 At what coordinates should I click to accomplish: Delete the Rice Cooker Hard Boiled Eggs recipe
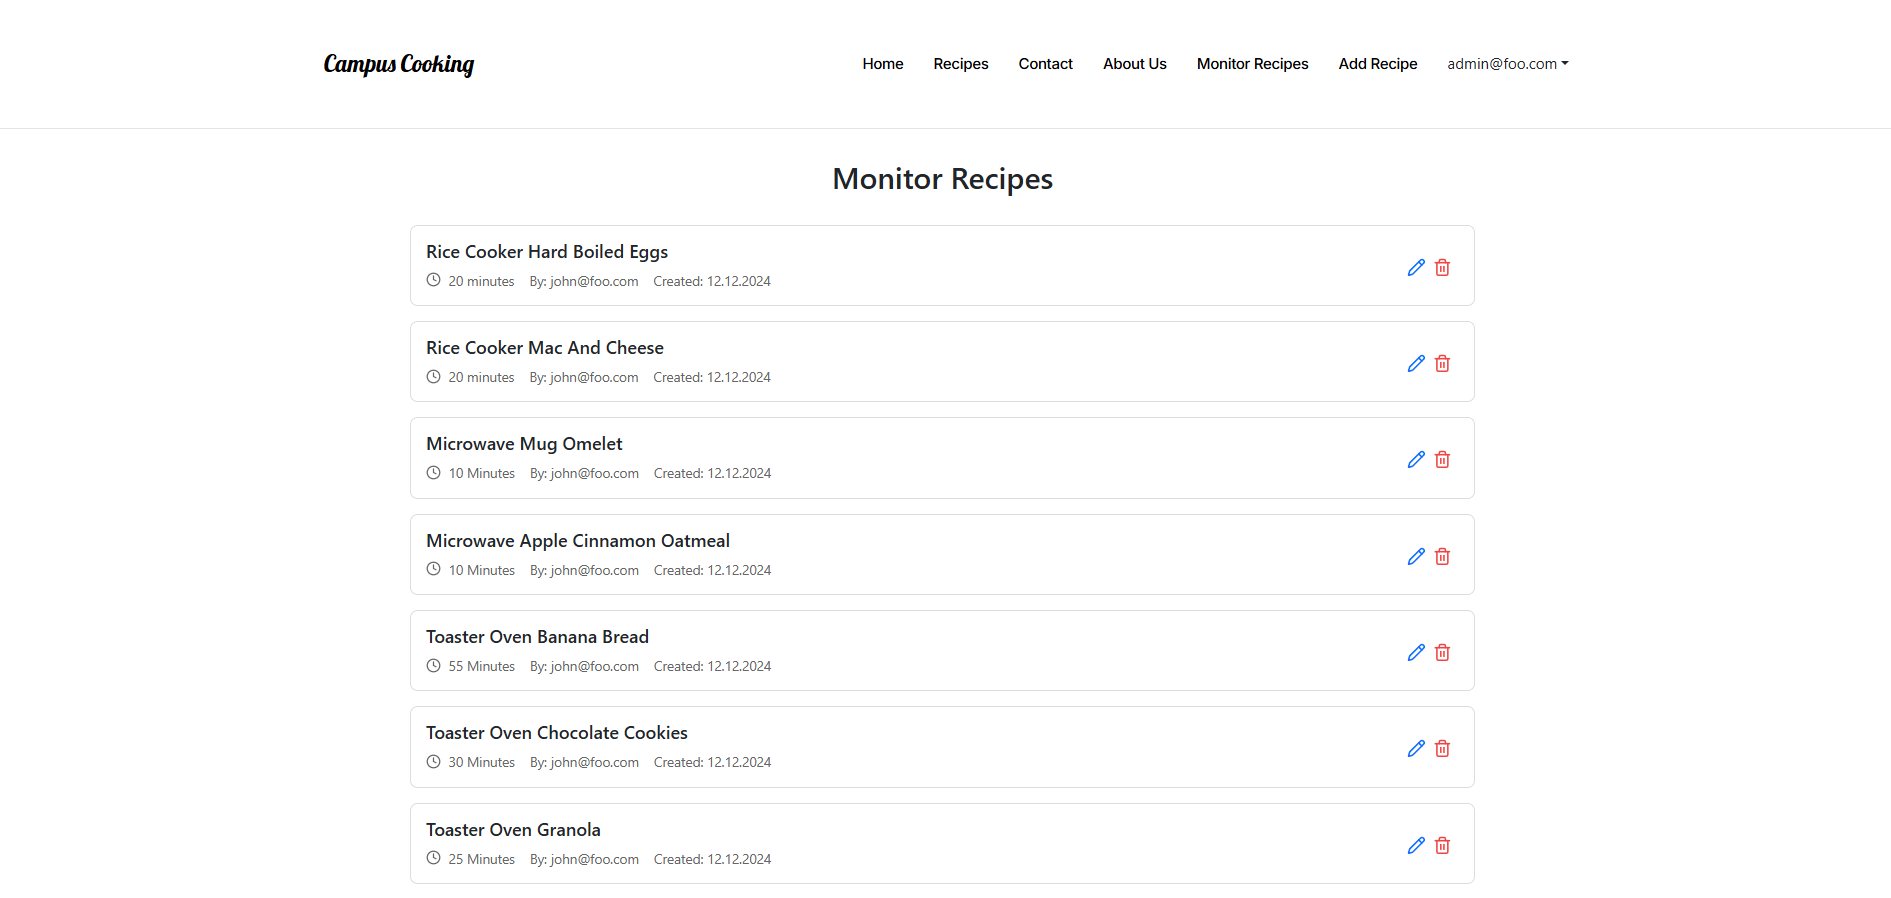(x=1442, y=267)
